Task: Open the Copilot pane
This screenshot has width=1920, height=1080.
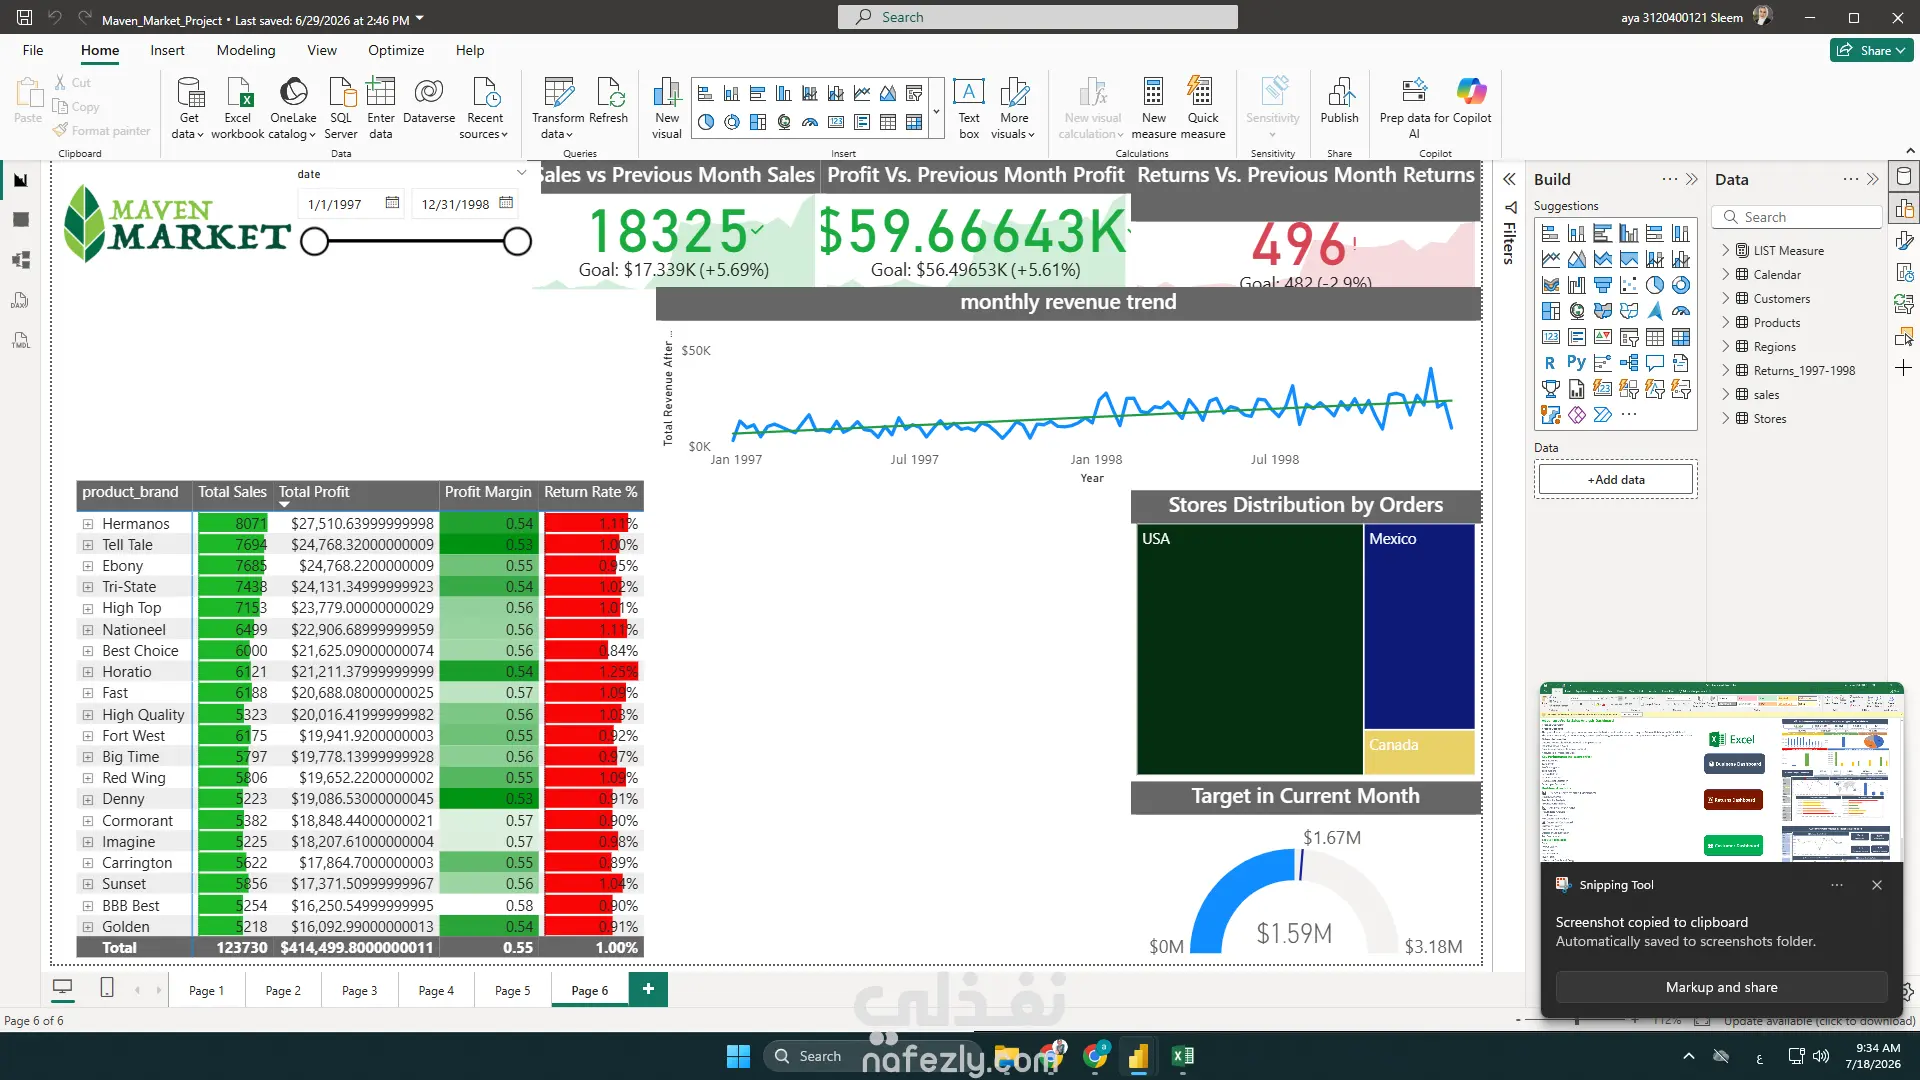Action: click(1472, 101)
